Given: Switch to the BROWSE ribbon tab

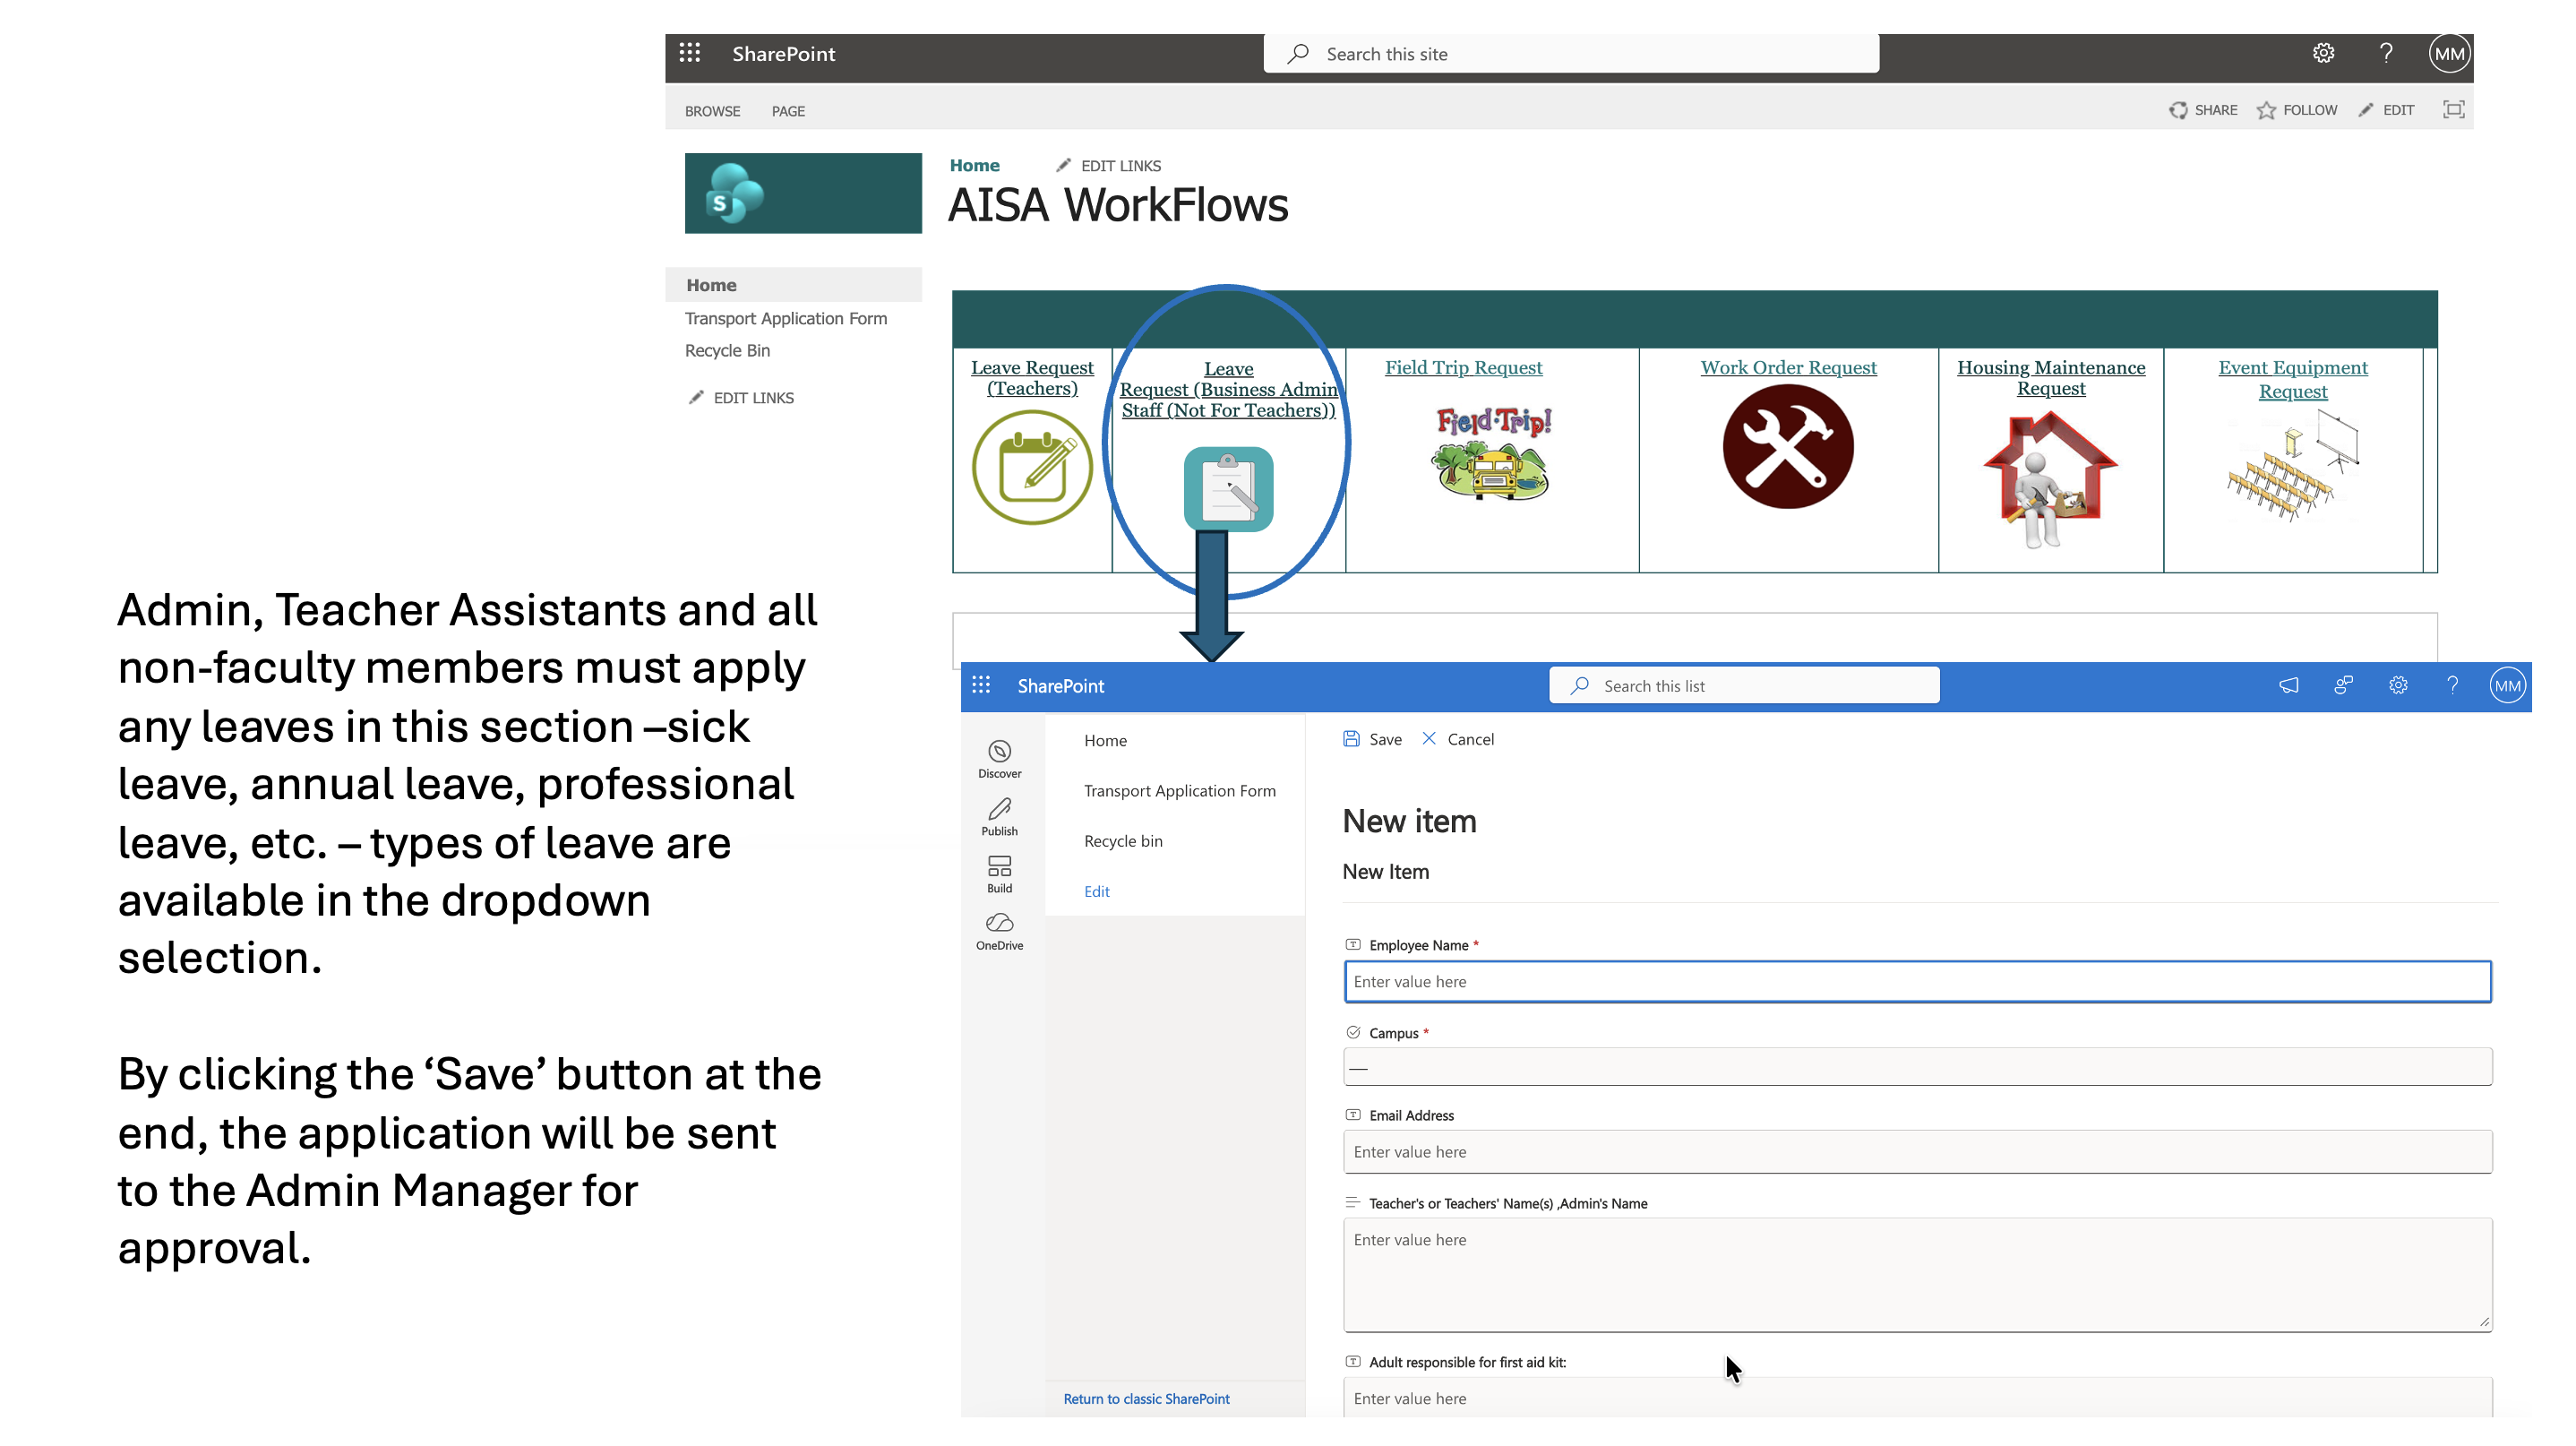Looking at the screenshot, I should (x=712, y=111).
